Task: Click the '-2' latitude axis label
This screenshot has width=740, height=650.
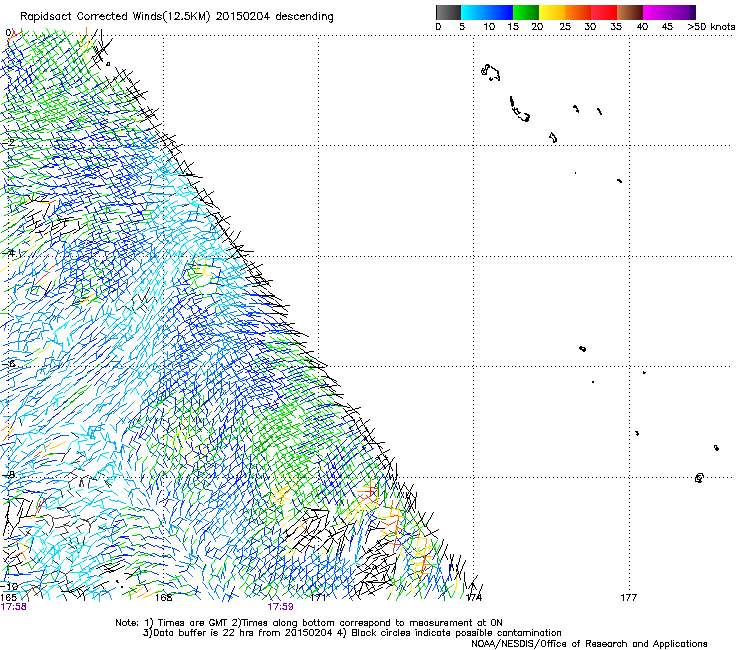Action: (8, 142)
